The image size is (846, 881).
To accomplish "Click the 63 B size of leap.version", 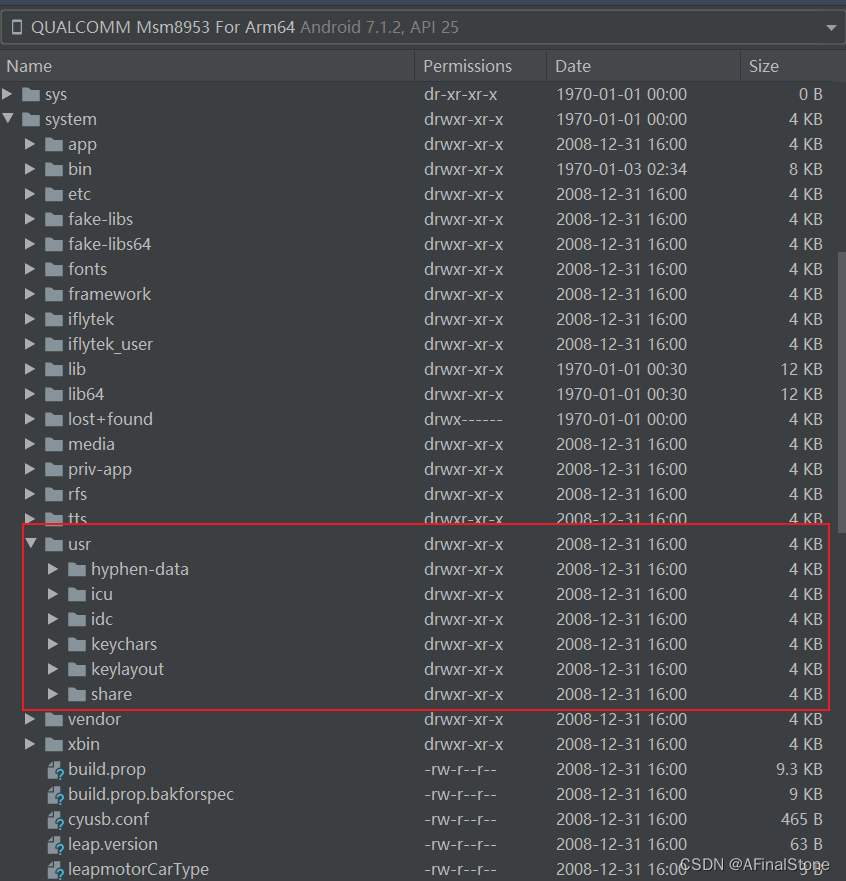I will pyautogui.click(x=806, y=844).
